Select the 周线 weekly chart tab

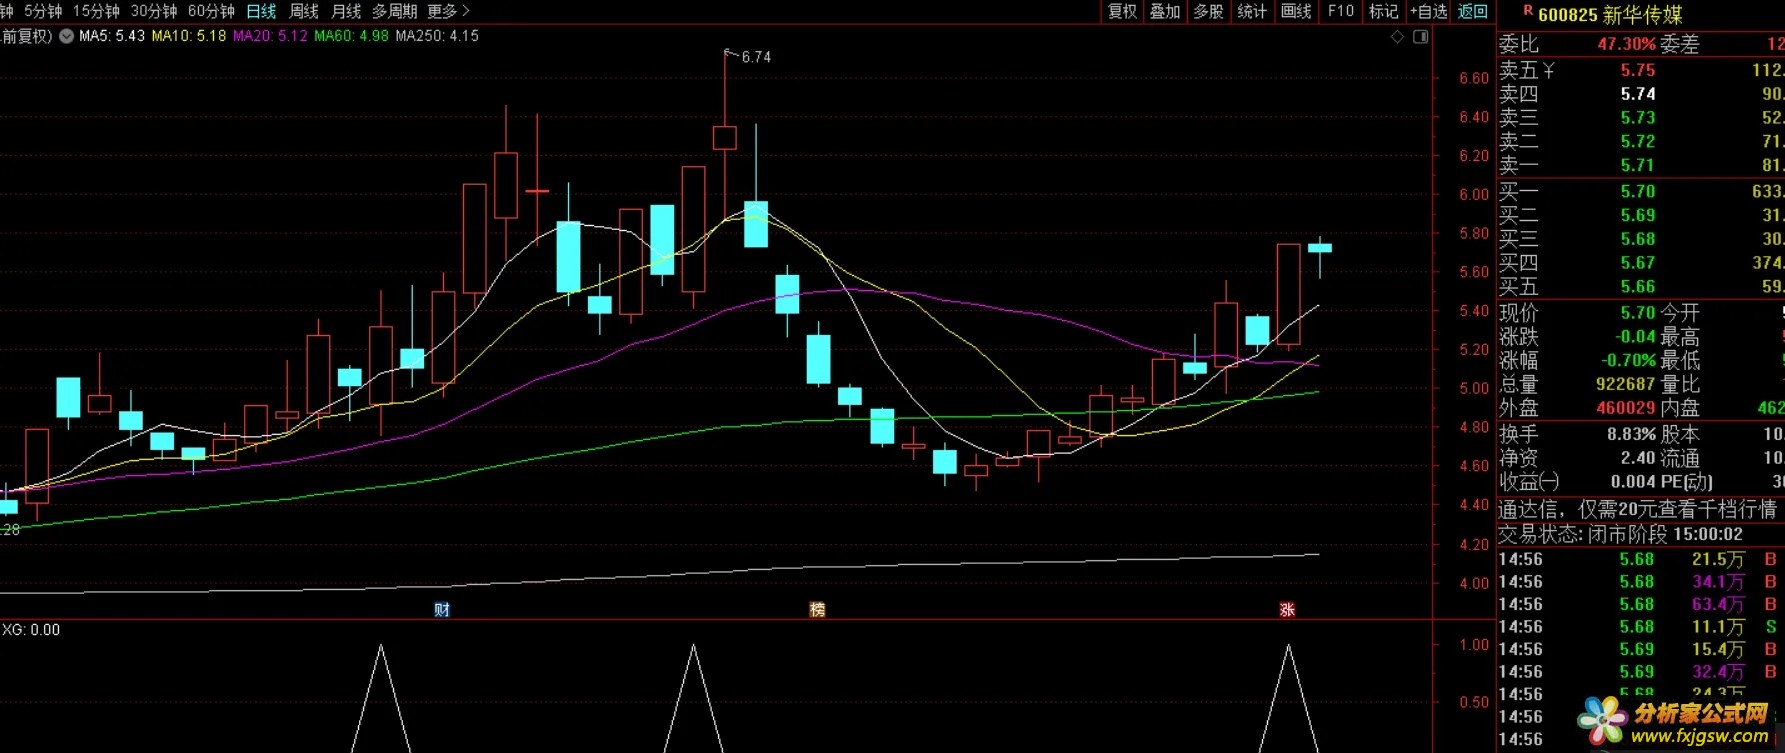[x=303, y=11]
